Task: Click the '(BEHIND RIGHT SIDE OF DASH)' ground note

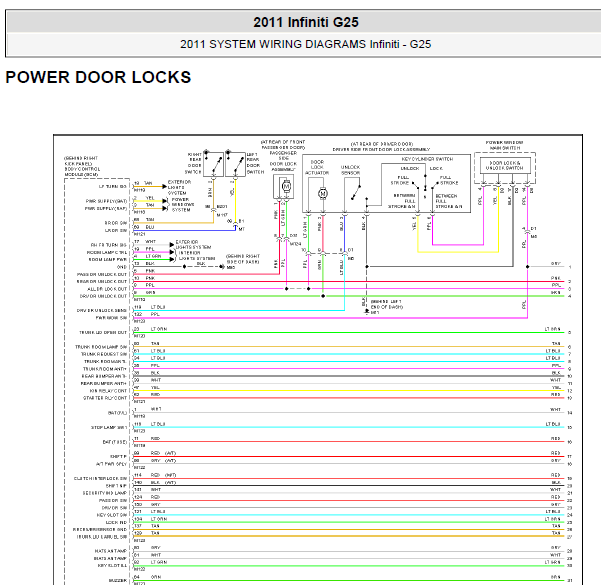Action: click(x=243, y=259)
